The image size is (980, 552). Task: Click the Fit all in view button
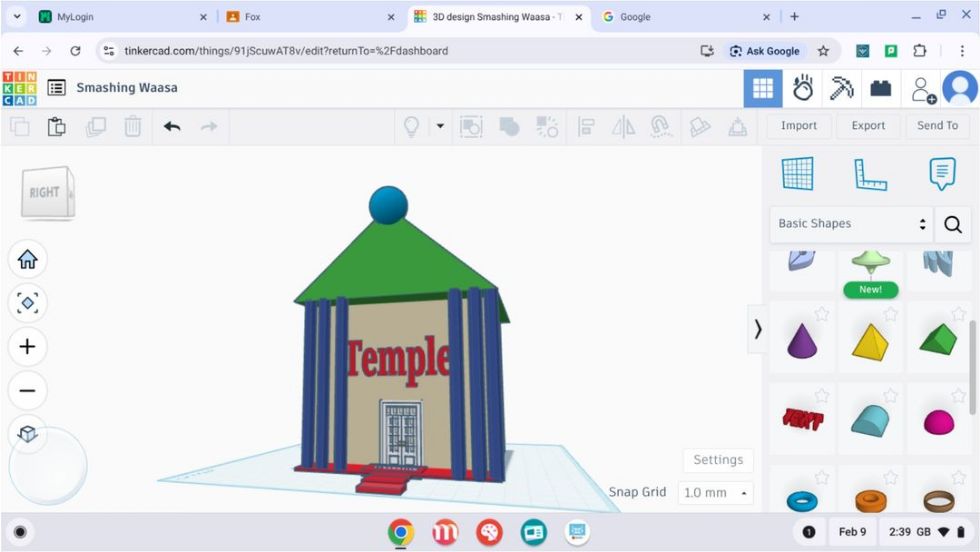coord(27,302)
